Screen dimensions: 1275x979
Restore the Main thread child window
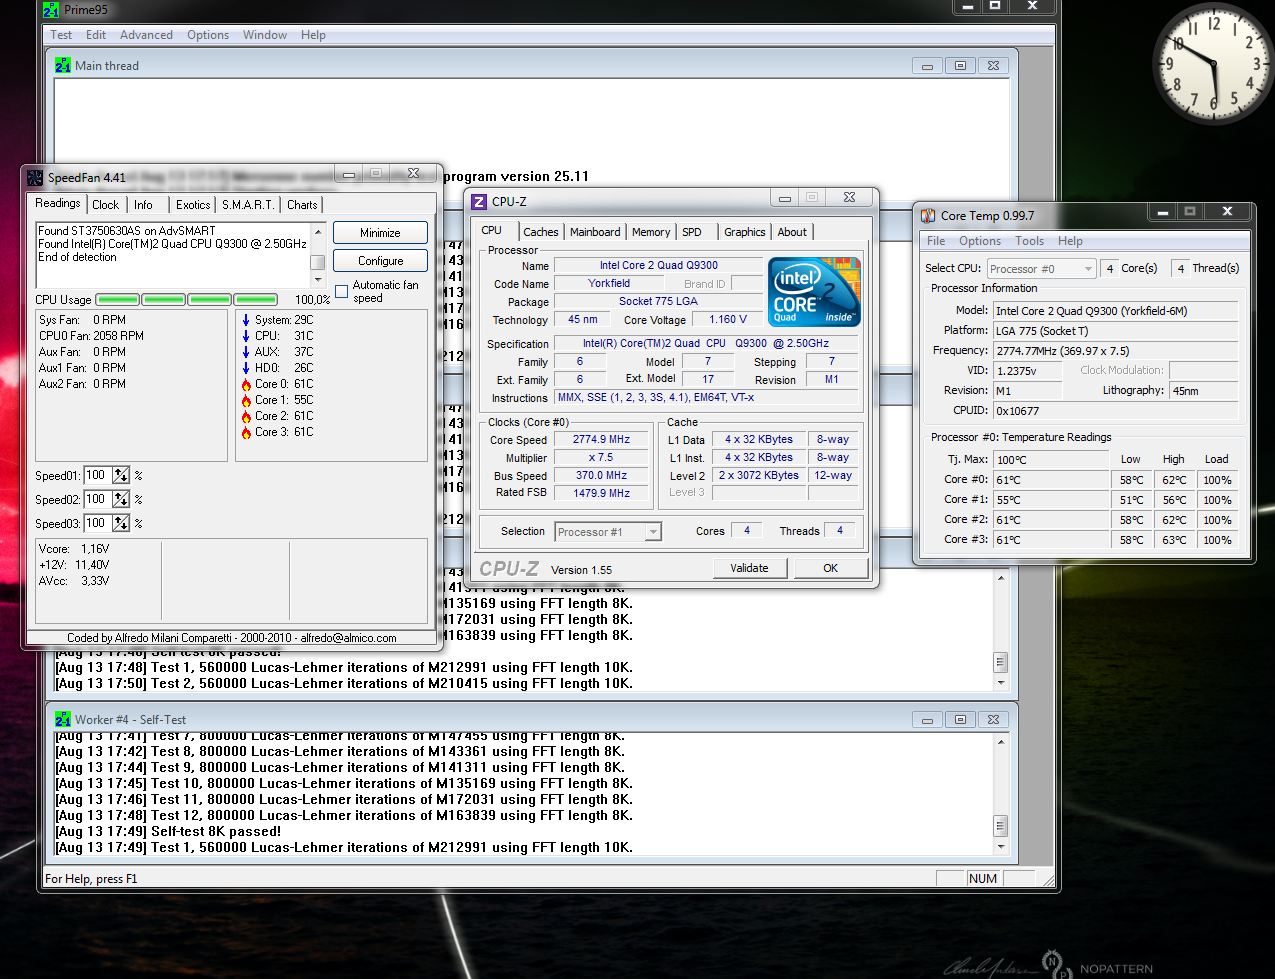point(960,66)
